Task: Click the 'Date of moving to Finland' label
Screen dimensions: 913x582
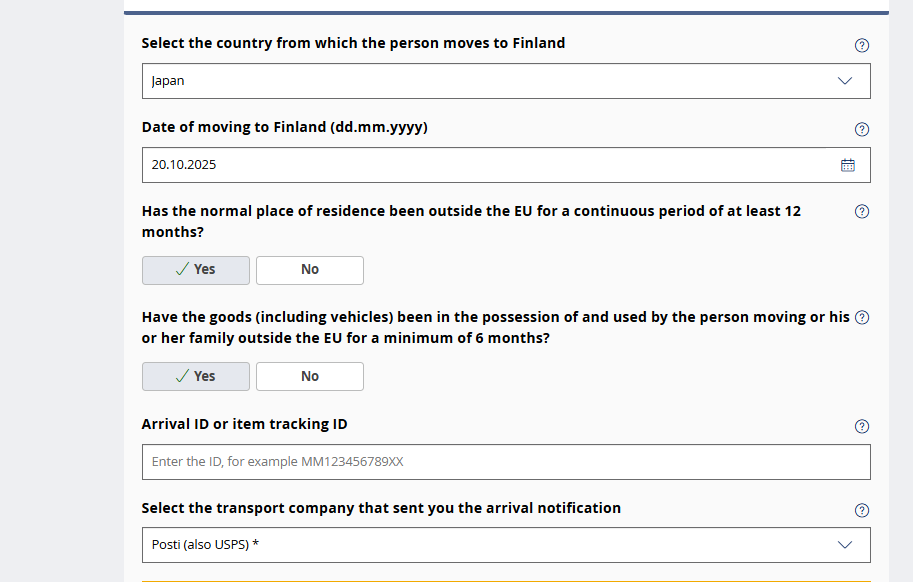Action: pos(285,127)
